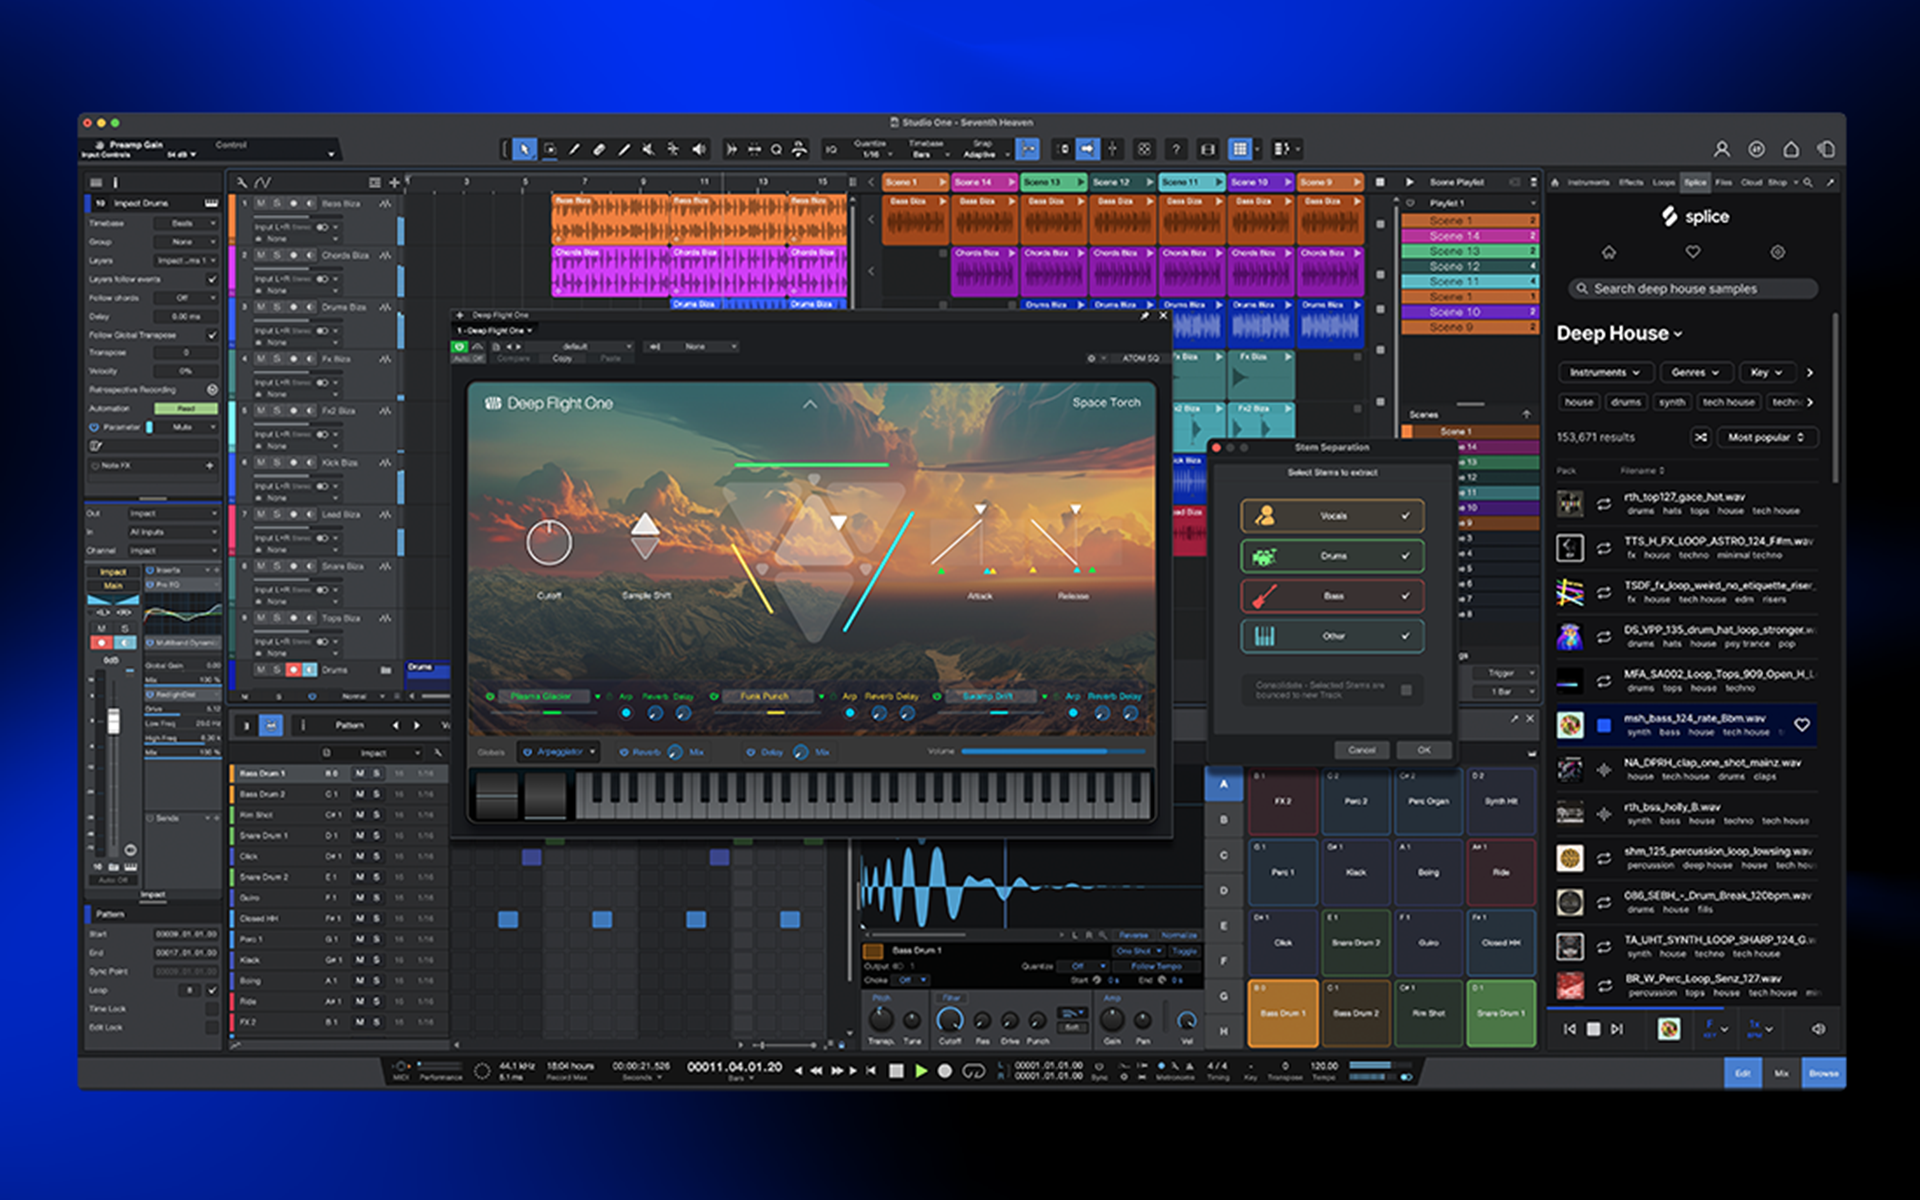Select the Eraser tool

tap(599, 149)
